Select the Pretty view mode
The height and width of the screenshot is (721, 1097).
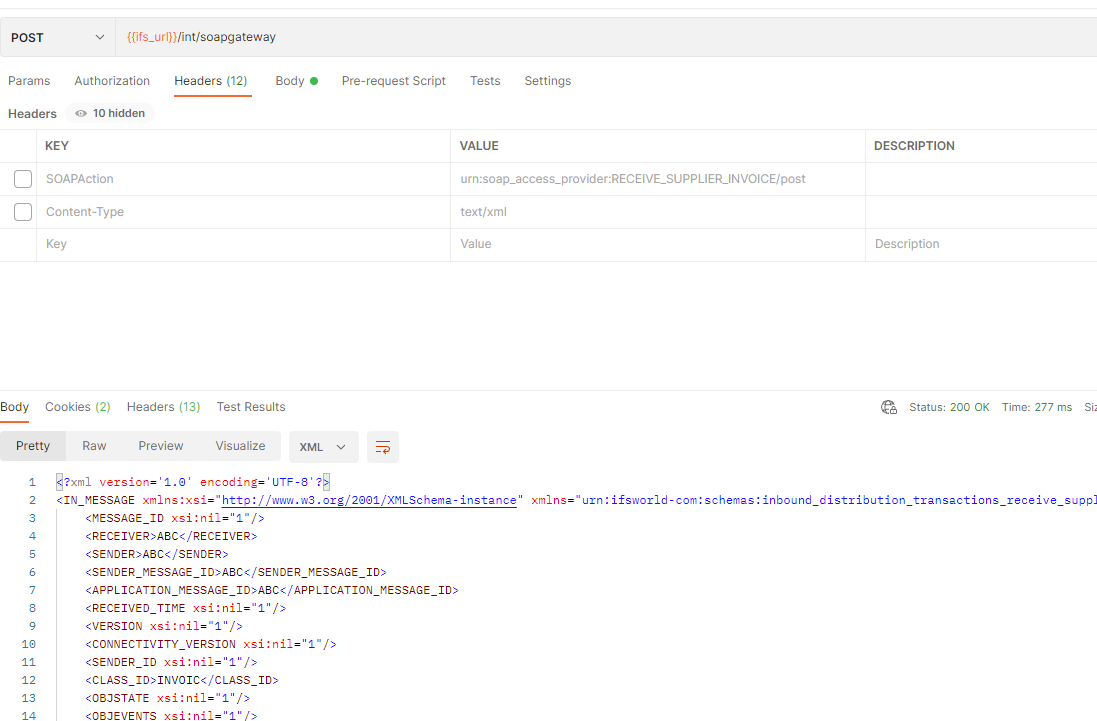point(33,446)
